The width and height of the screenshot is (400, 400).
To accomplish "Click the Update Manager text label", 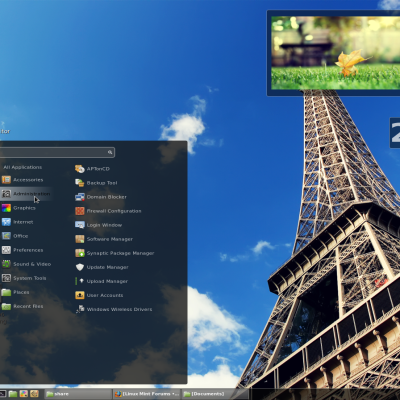I will (x=108, y=267).
